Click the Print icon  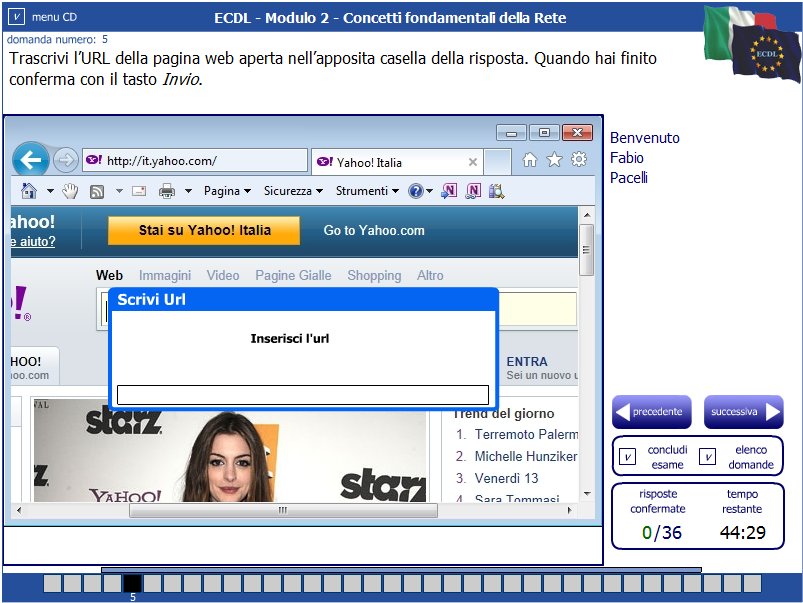[x=166, y=190]
